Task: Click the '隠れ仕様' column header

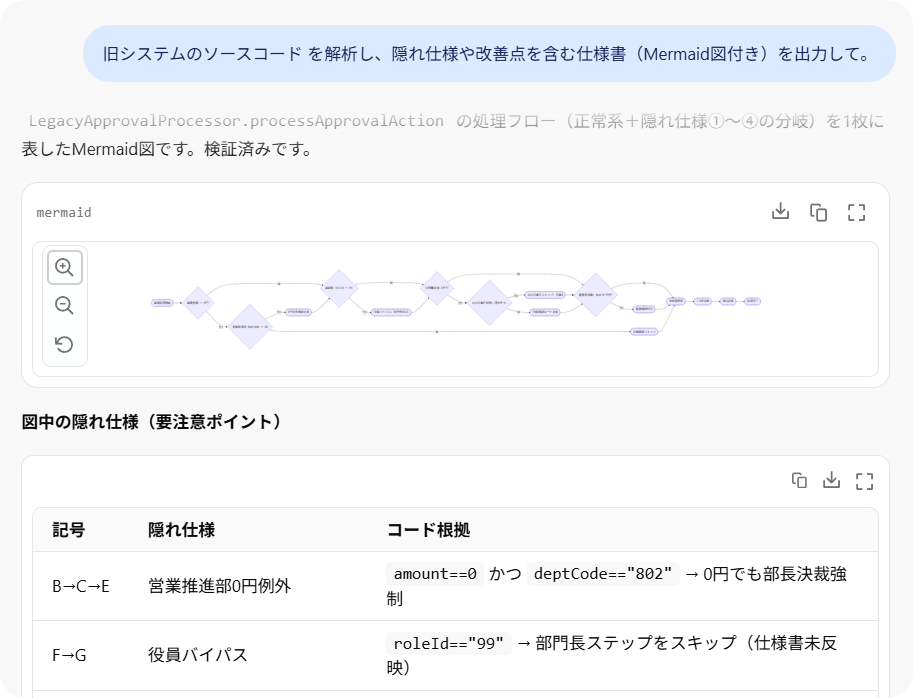Action: click(182, 530)
